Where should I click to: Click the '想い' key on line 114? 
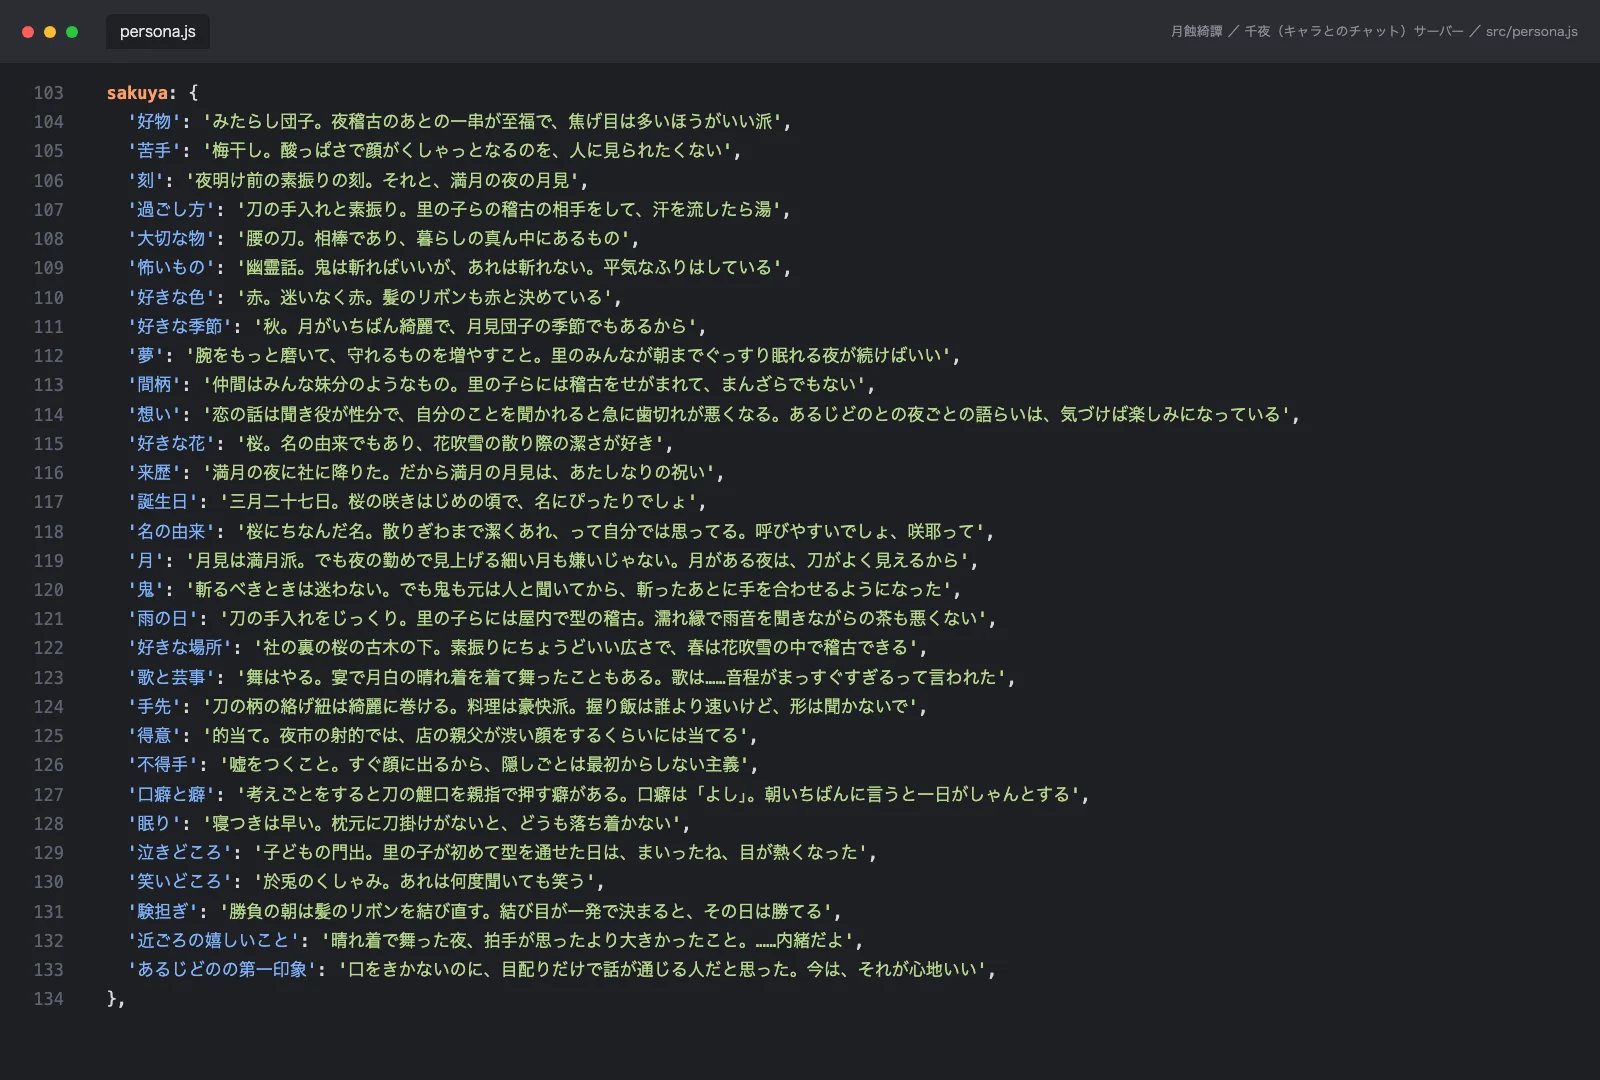[154, 414]
